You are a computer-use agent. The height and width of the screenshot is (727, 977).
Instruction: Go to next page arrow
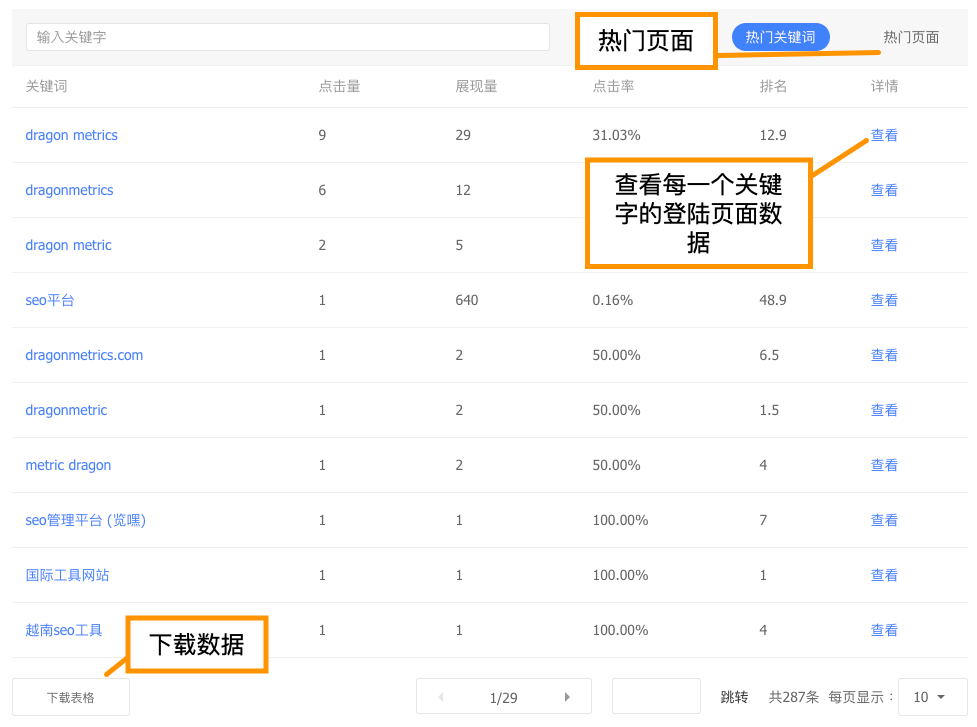point(567,697)
